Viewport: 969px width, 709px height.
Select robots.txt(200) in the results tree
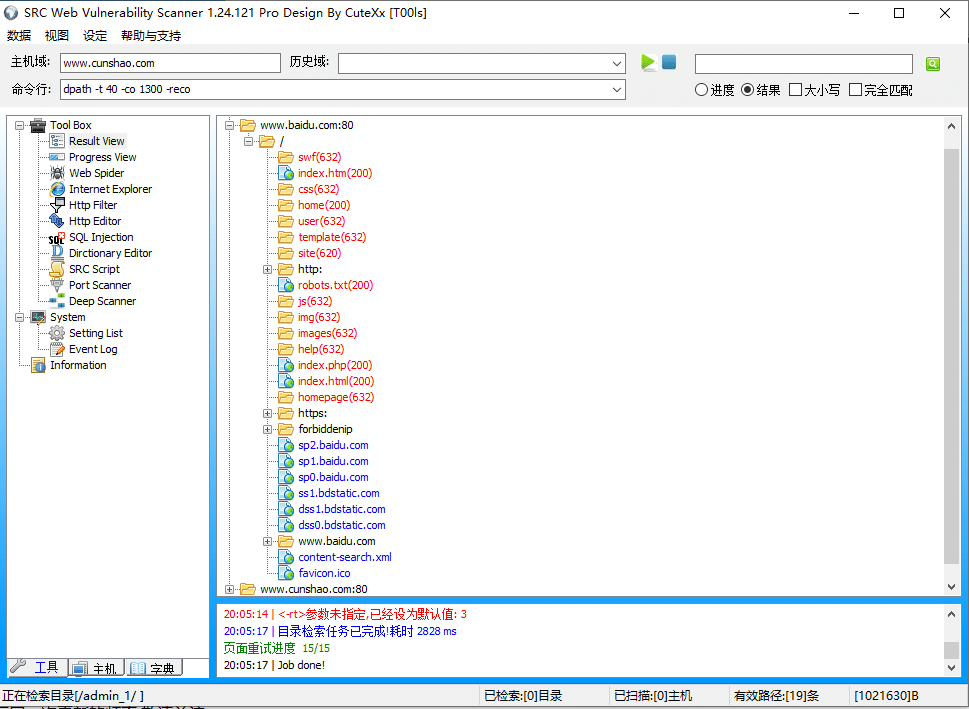coord(335,285)
